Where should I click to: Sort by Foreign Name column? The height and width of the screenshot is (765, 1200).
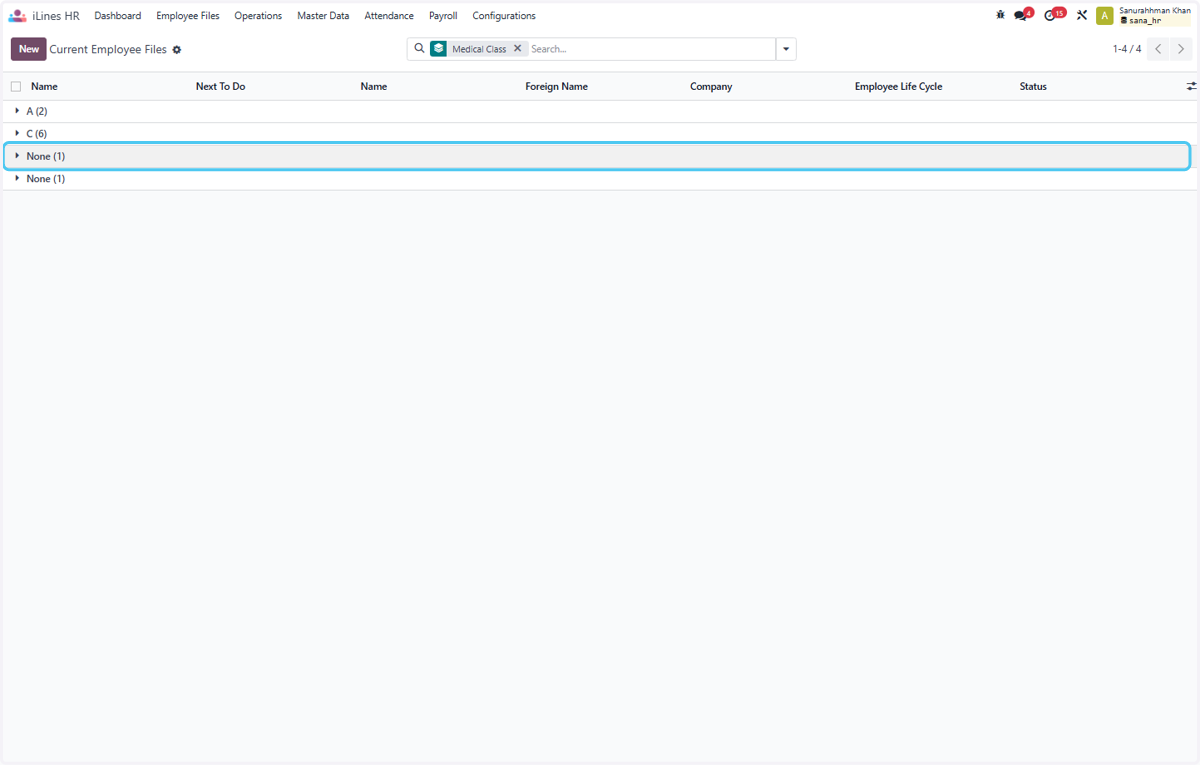tap(556, 87)
